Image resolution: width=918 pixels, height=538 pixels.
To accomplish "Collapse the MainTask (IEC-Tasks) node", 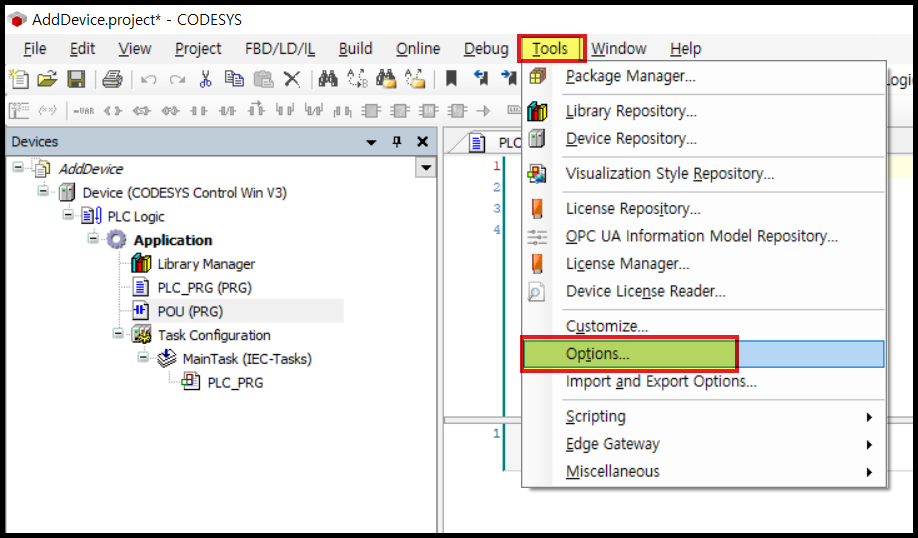I will coord(143,357).
